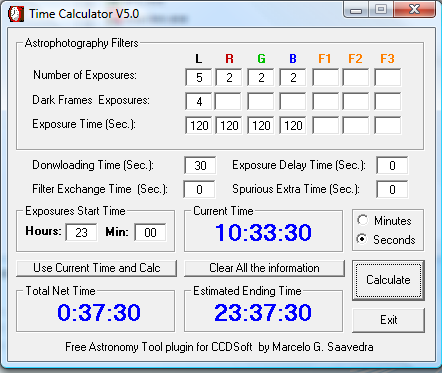The image size is (442, 373).
Task: Click the F3 Dark Frames Exposures field
Action: [x=388, y=101]
